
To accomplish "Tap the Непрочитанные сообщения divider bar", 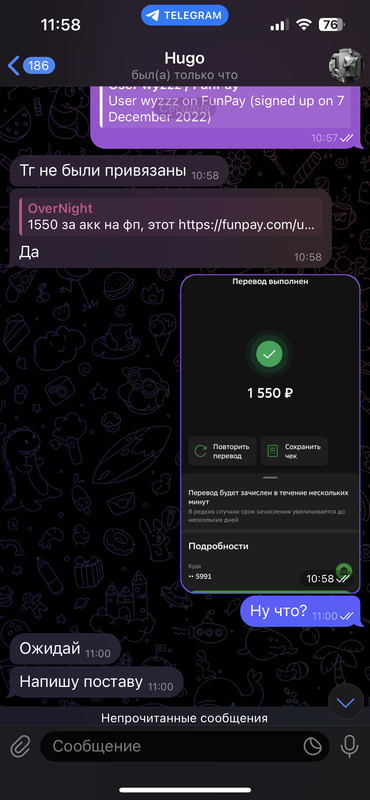I will [185, 718].
